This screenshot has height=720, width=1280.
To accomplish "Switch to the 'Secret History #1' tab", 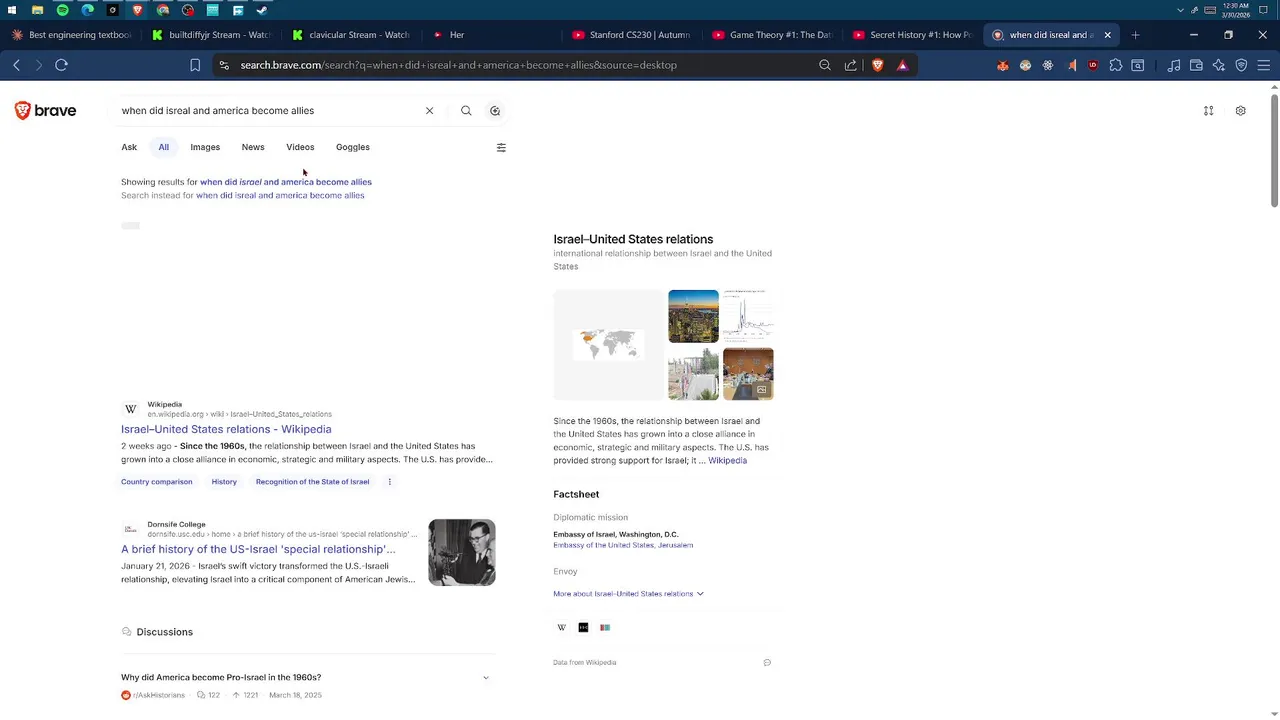I will click(912, 35).
